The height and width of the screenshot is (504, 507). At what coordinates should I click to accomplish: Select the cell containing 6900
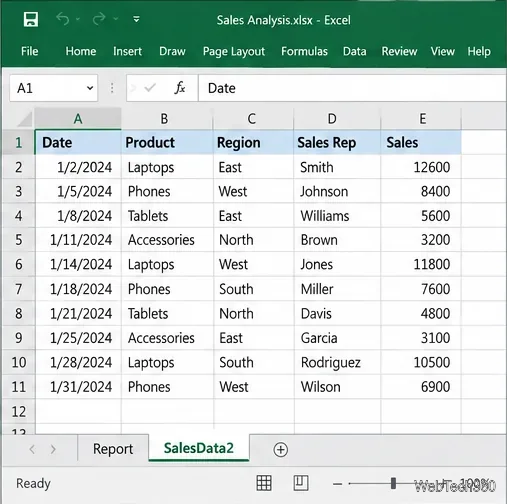(421, 387)
